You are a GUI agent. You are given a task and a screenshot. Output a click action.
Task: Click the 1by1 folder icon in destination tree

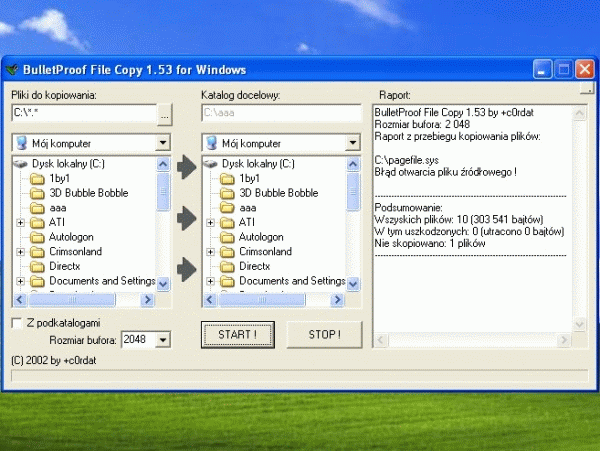point(227,179)
